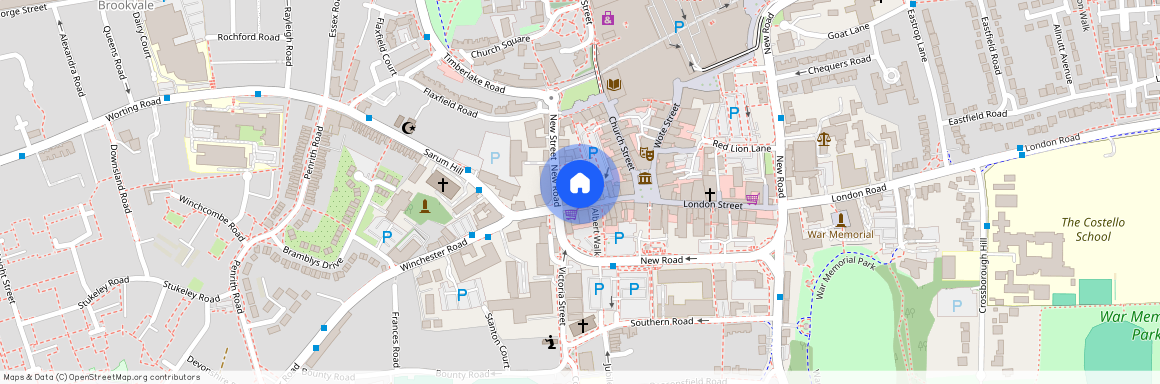The image size is (1160, 384).
Task: Click the Goat Lane label
Action: pos(848,32)
